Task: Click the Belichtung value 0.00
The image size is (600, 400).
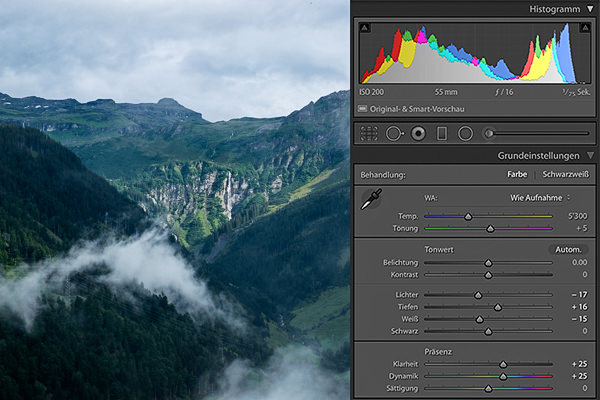Action: click(x=580, y=263)
